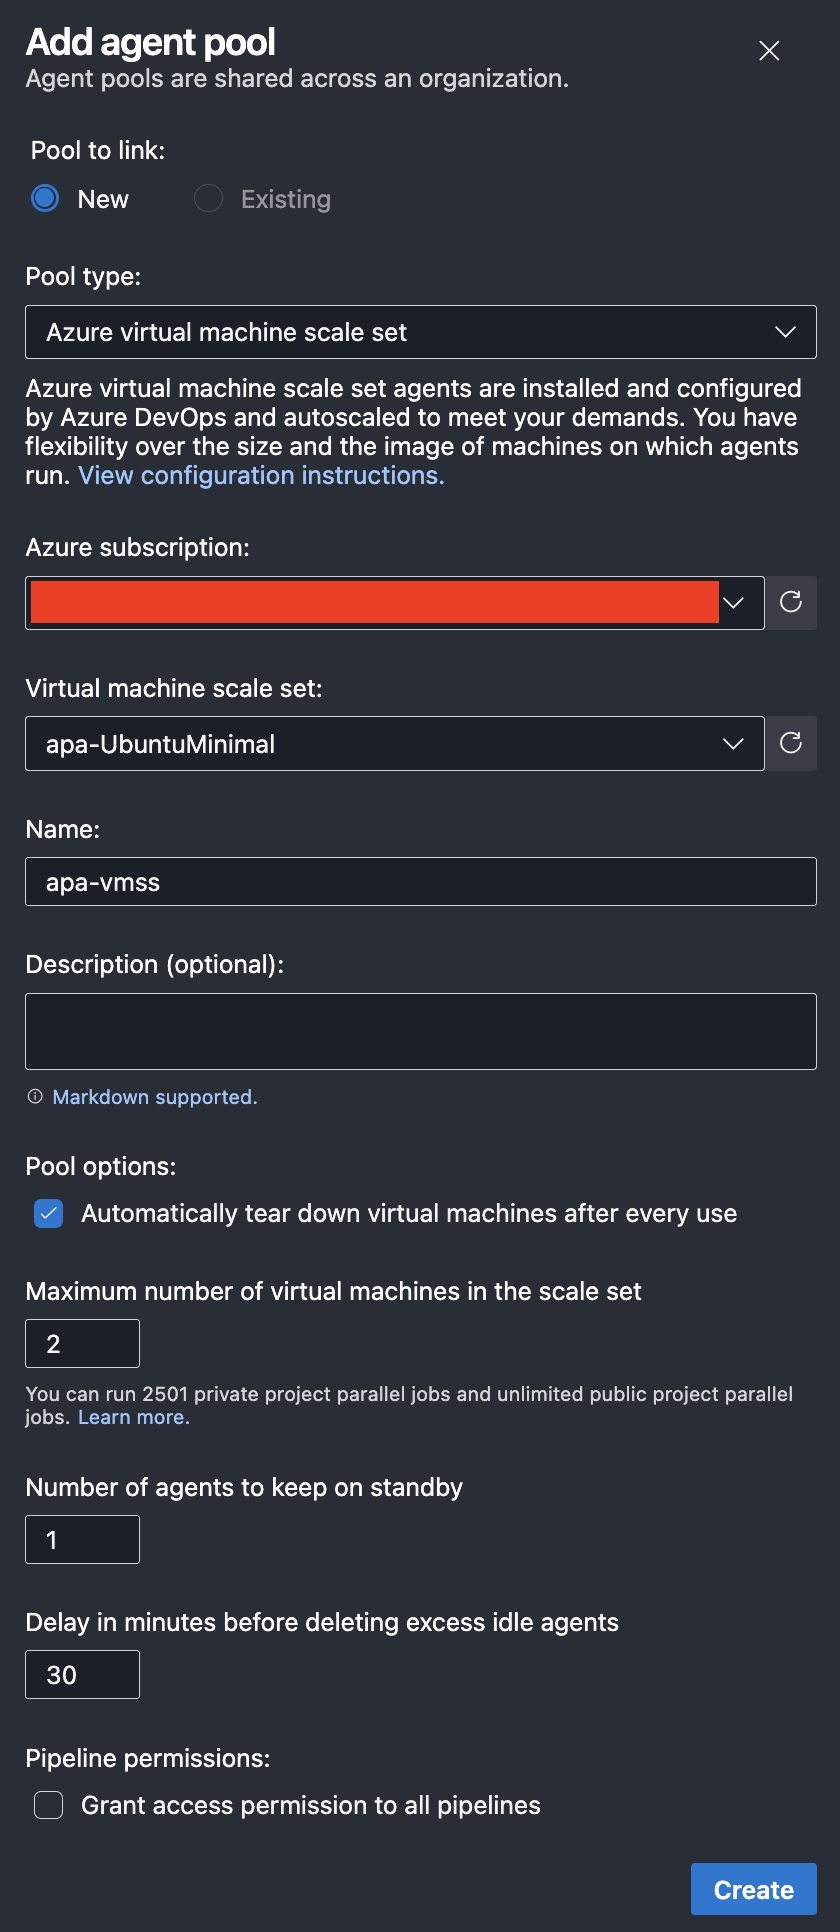This screenshot has height=1932, width=840.
Task: Open the apa-UbuntuMinimal scale set dropdown
Action: [x=395, y=743]
